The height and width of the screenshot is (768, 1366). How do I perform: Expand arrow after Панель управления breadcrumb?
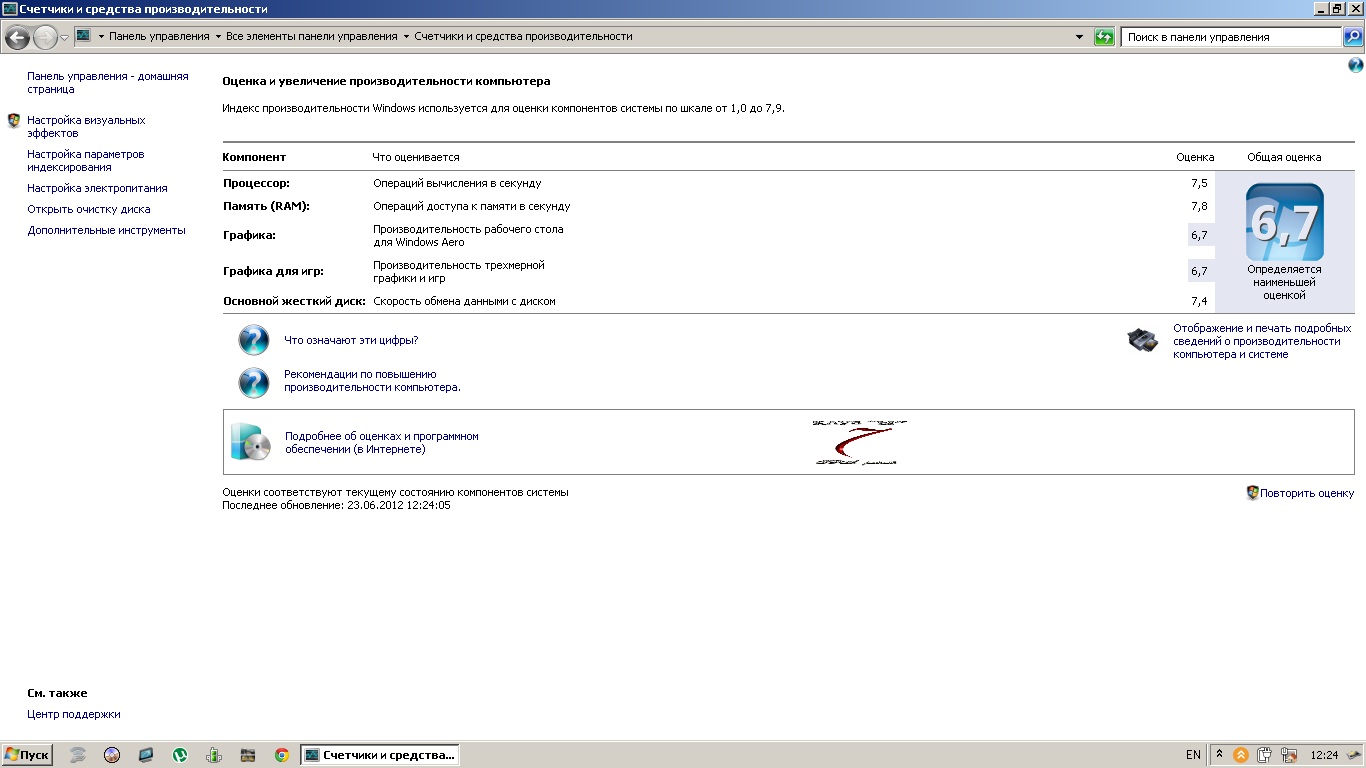[218, 36]
